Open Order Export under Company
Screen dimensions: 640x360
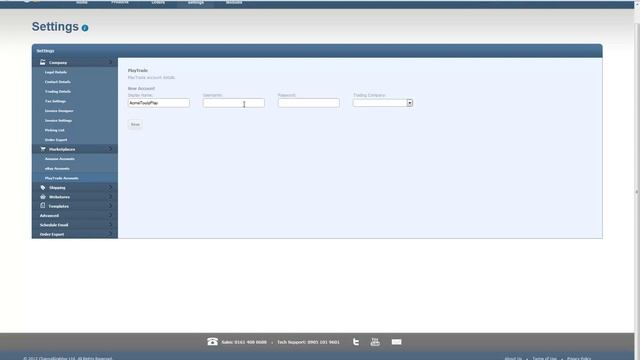pos(56,140)
